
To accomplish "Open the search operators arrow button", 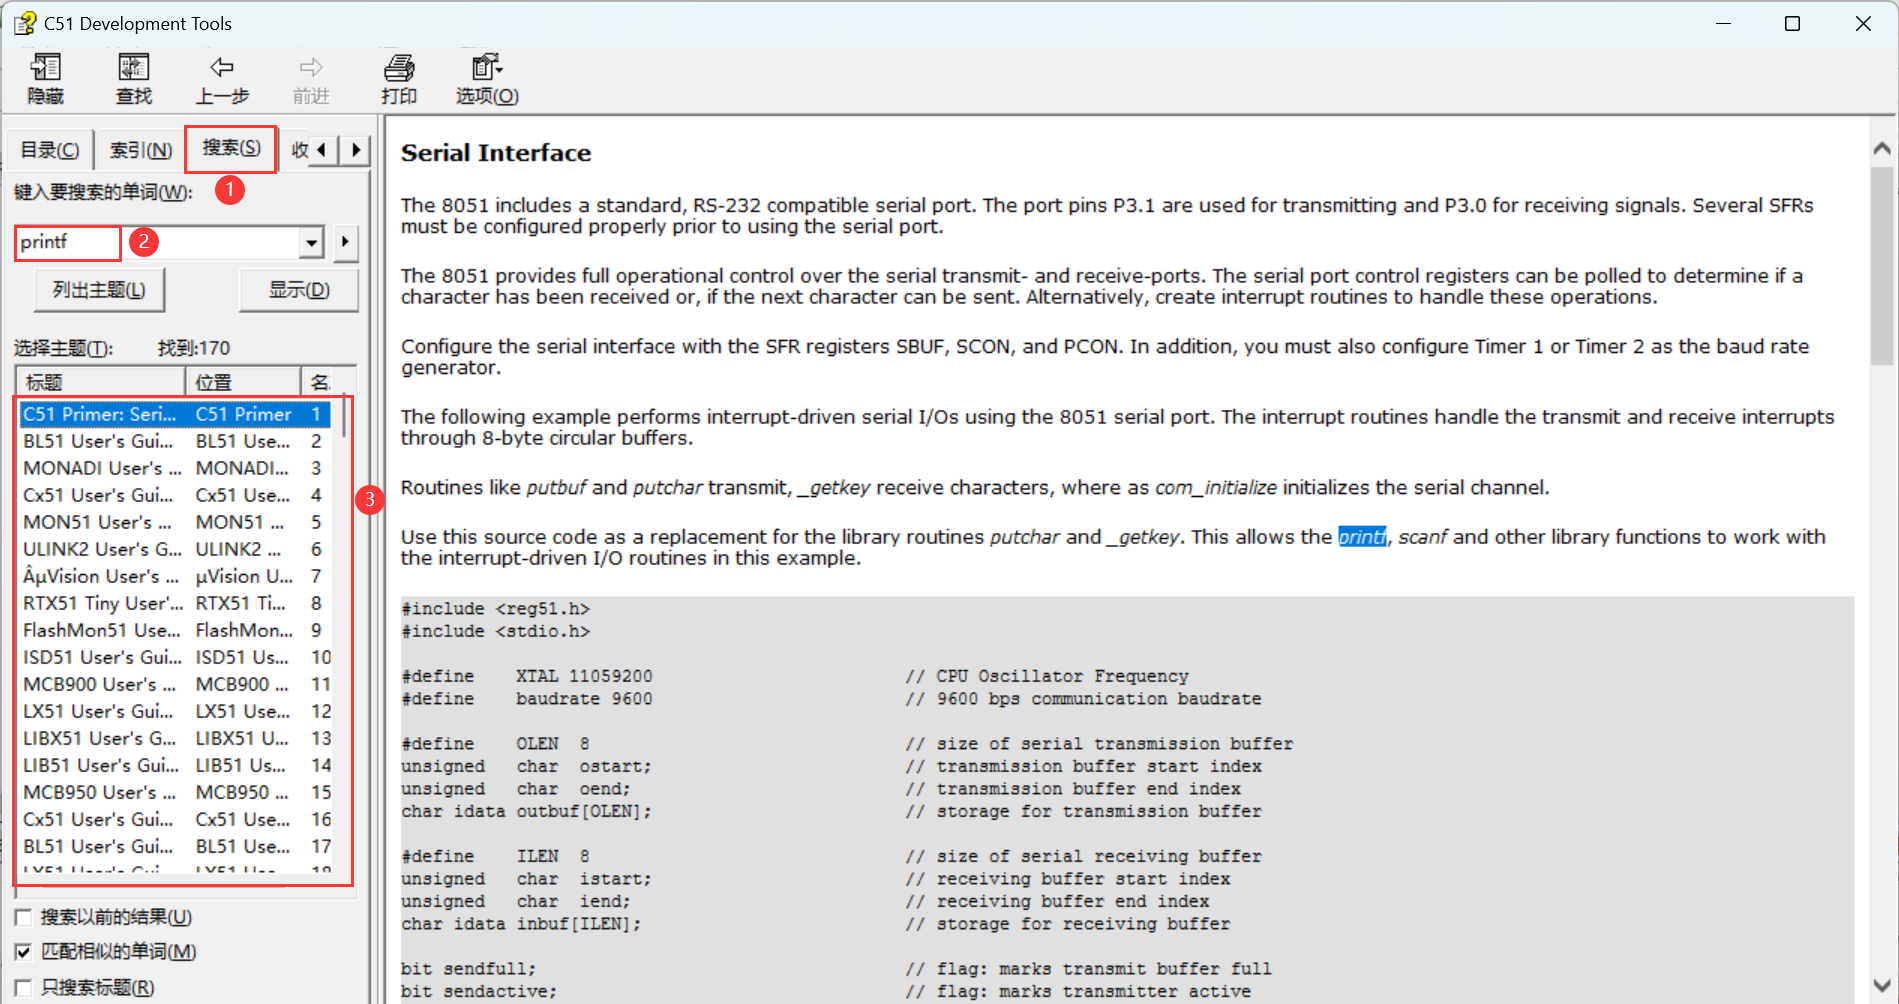I will coord(346,242).
